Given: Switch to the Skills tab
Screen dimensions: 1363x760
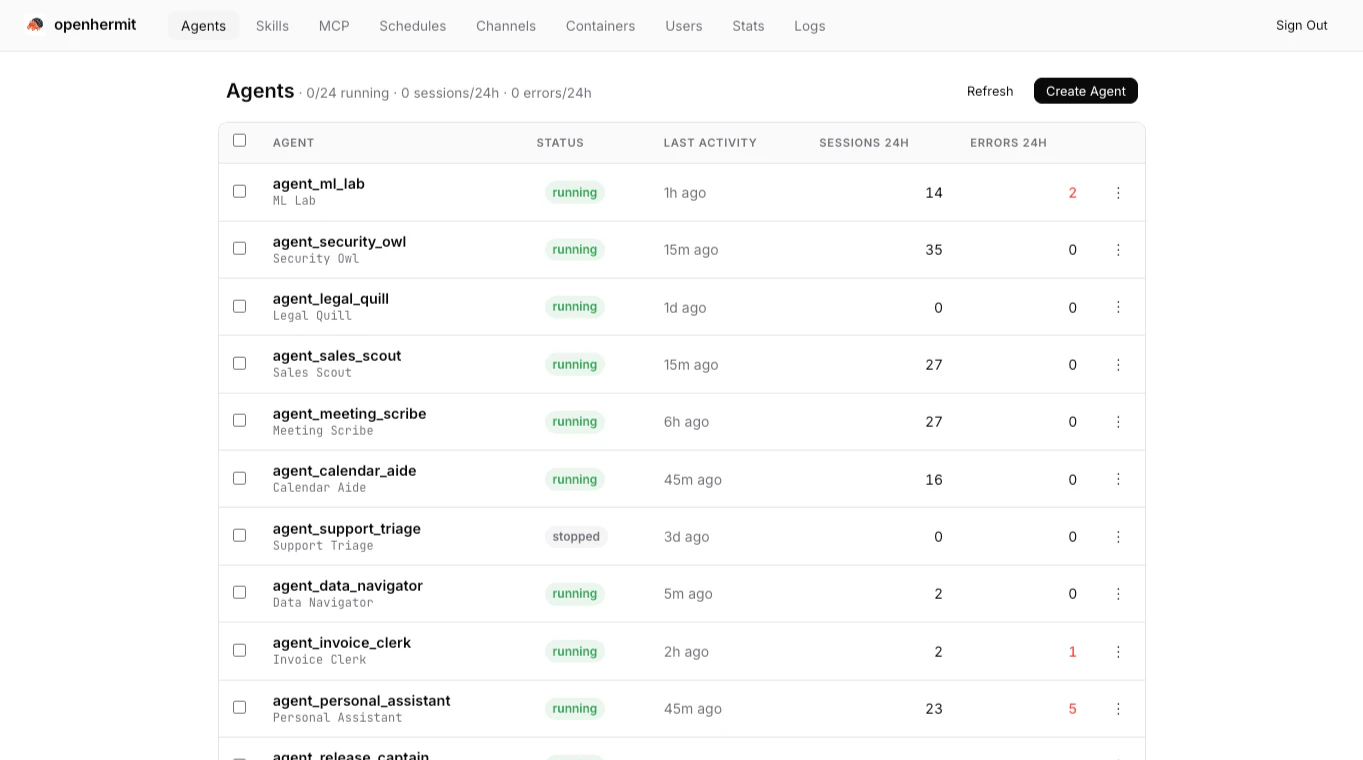Looking at the screenshot, I should pyautogui.click(x=271, y=26).
